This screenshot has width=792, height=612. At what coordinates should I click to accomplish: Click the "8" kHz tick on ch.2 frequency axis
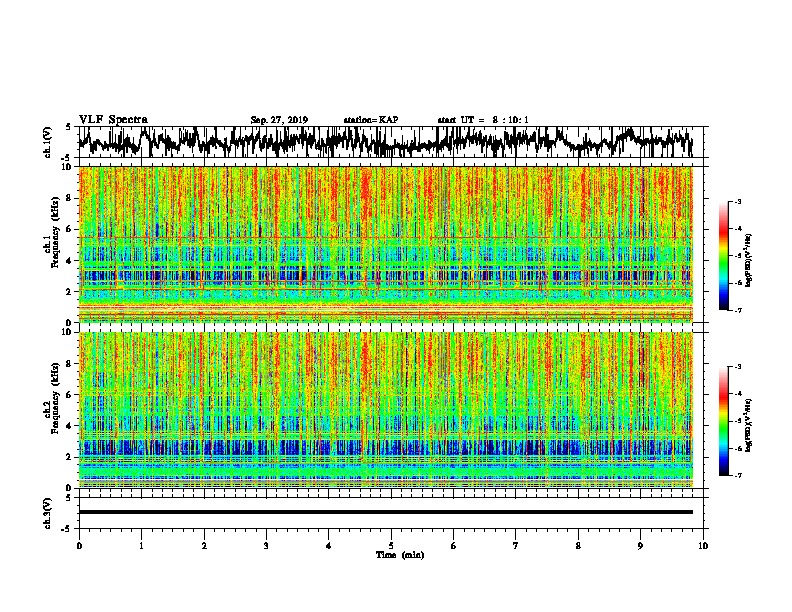pyautogui.click(x=69, y=364)
